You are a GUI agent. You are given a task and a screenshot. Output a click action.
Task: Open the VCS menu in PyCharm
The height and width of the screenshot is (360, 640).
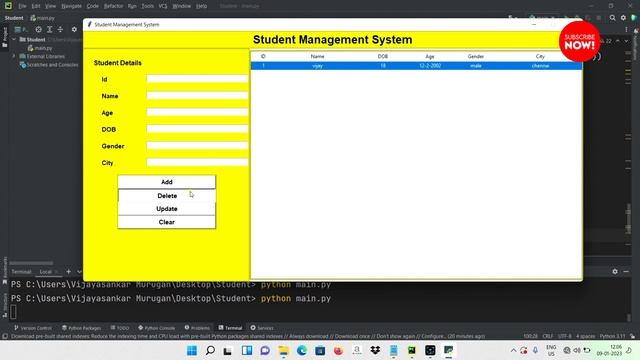(x=163, y=6)
